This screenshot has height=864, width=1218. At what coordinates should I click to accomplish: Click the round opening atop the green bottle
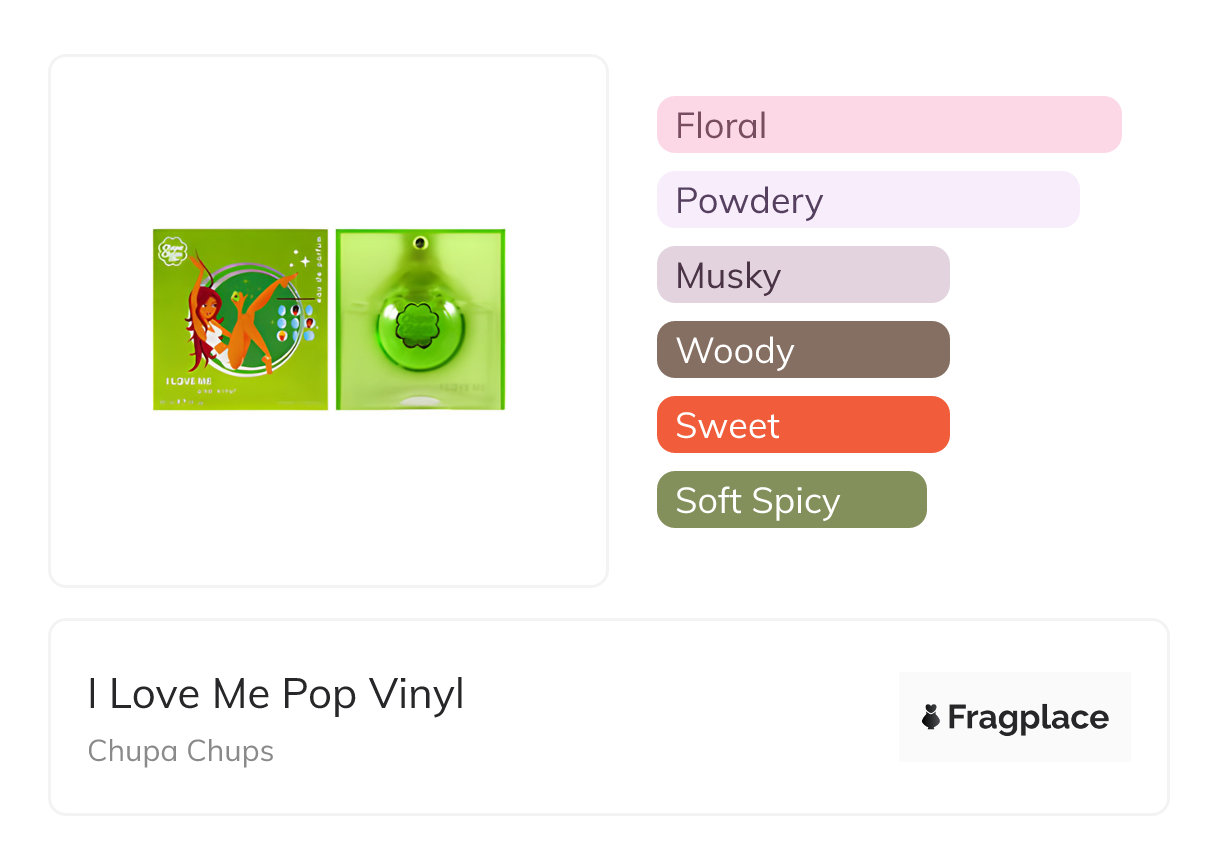420,241
